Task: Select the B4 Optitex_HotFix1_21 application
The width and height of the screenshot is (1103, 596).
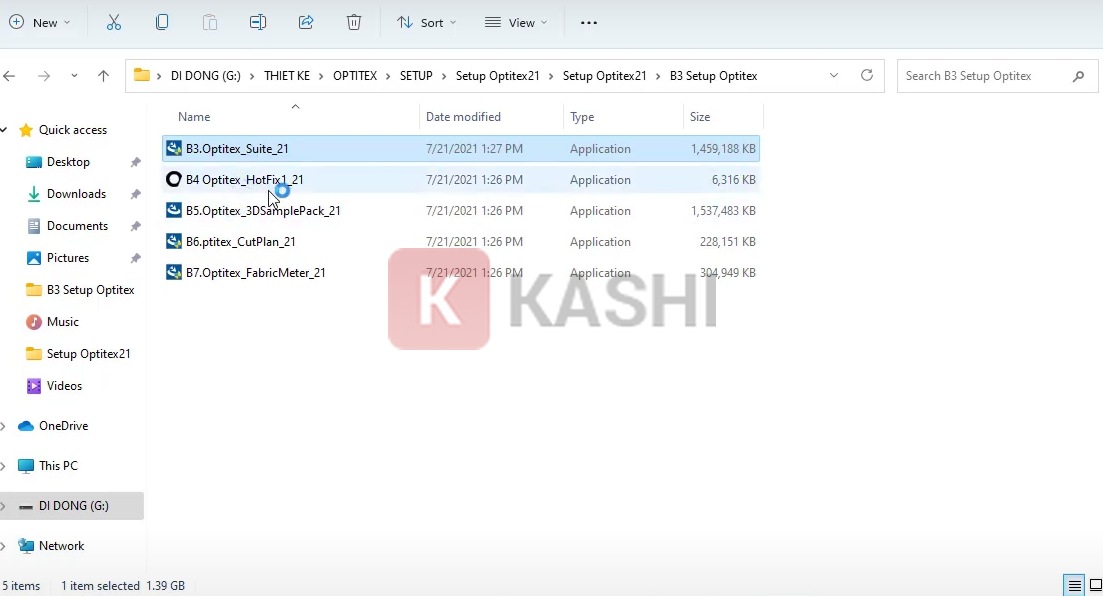Action: click(x=247, y=180)
